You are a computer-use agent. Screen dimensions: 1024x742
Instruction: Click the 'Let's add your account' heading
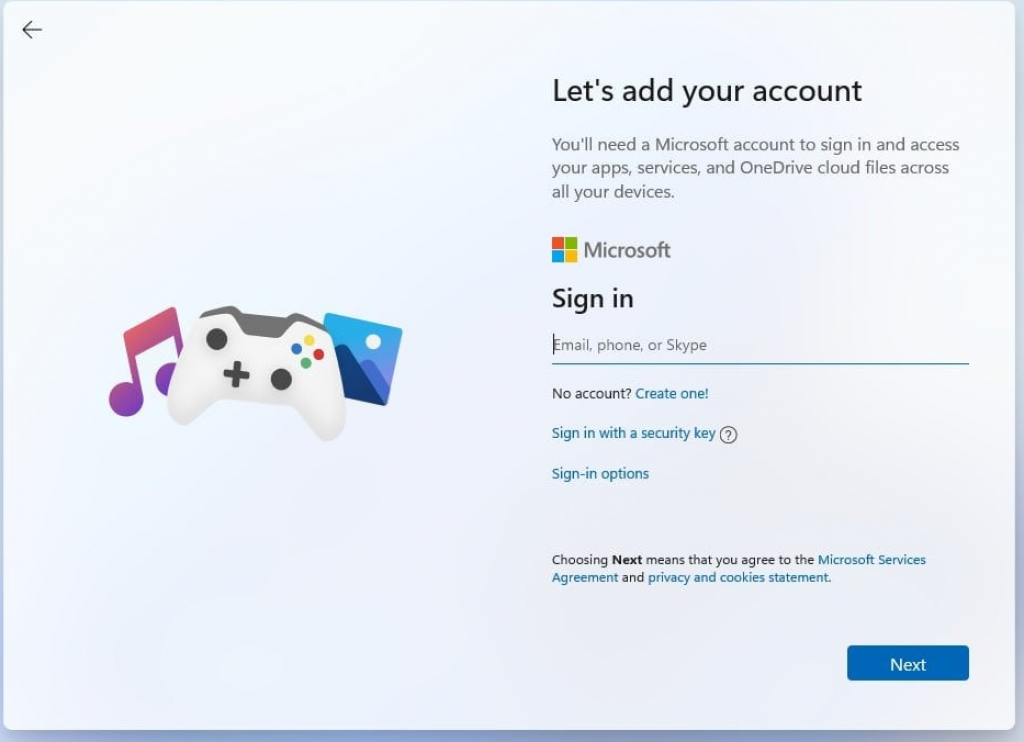point(706,91)
